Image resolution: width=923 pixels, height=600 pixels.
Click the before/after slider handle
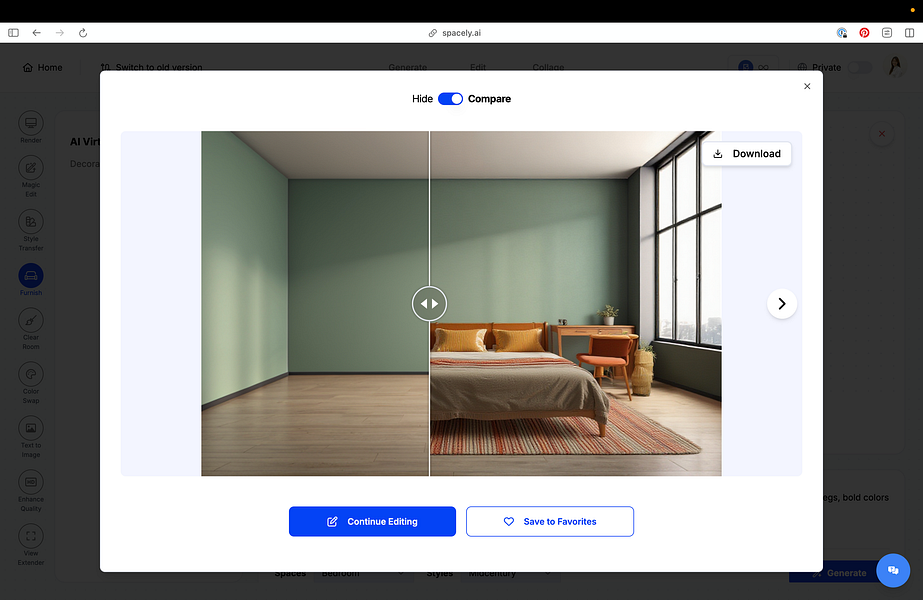pyautogui.click(x=429, y=304)
